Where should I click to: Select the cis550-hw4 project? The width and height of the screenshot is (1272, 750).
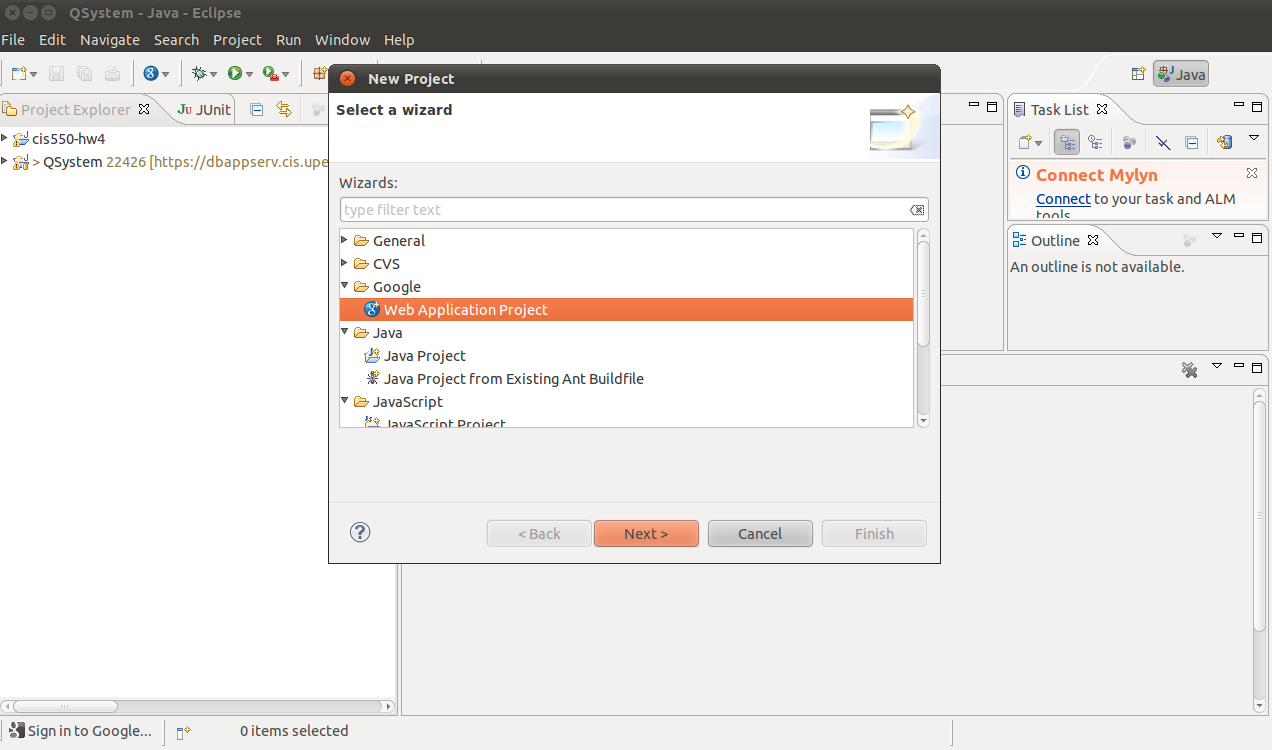(x=68, y=139)
